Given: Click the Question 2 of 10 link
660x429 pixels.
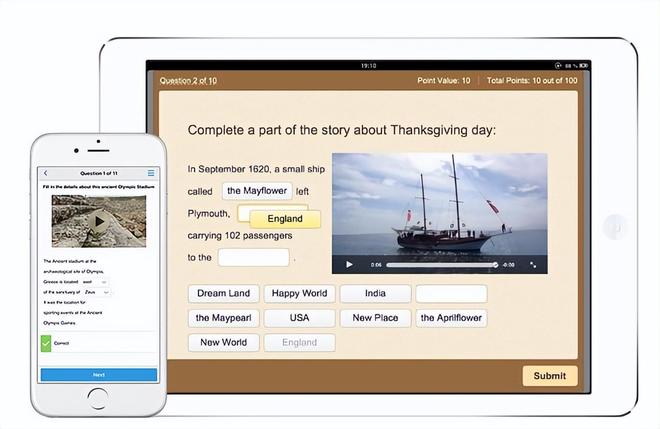Looking at the screenshot, I should point(188,80).
